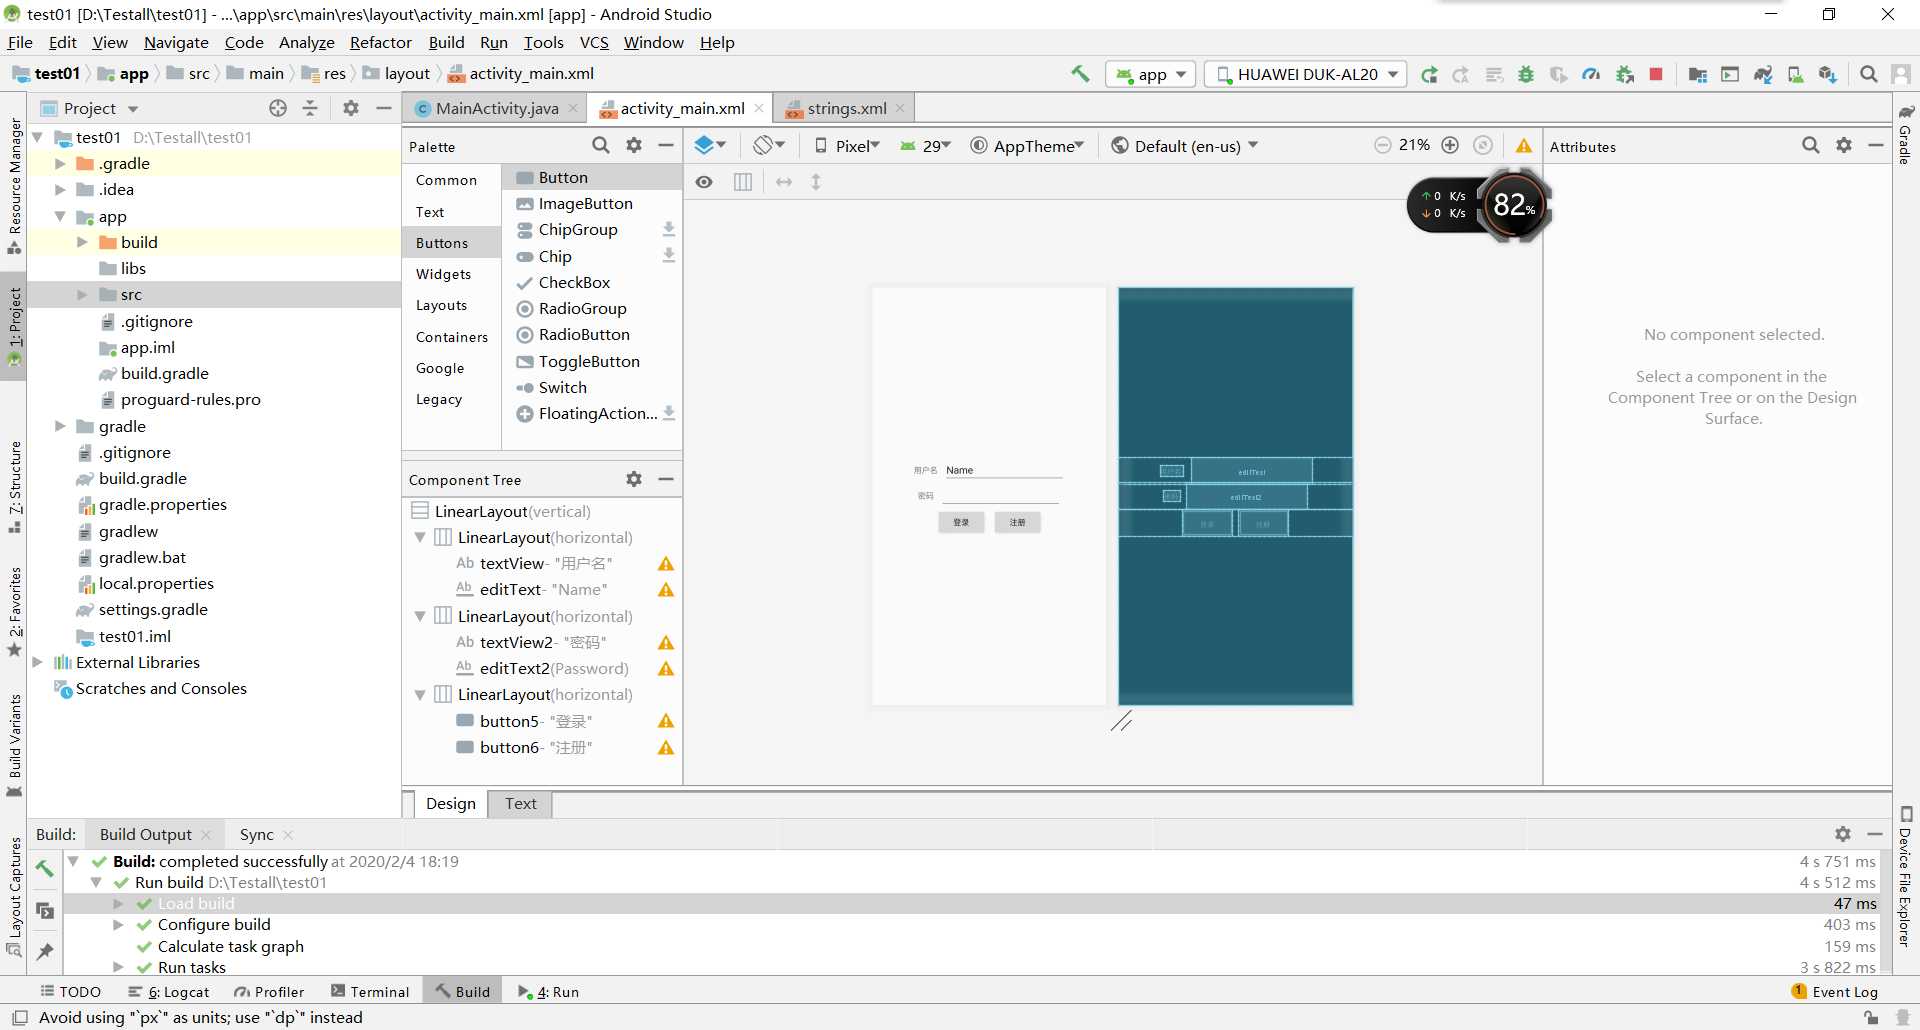Open the Event Log

click(x=1835, y=991)
